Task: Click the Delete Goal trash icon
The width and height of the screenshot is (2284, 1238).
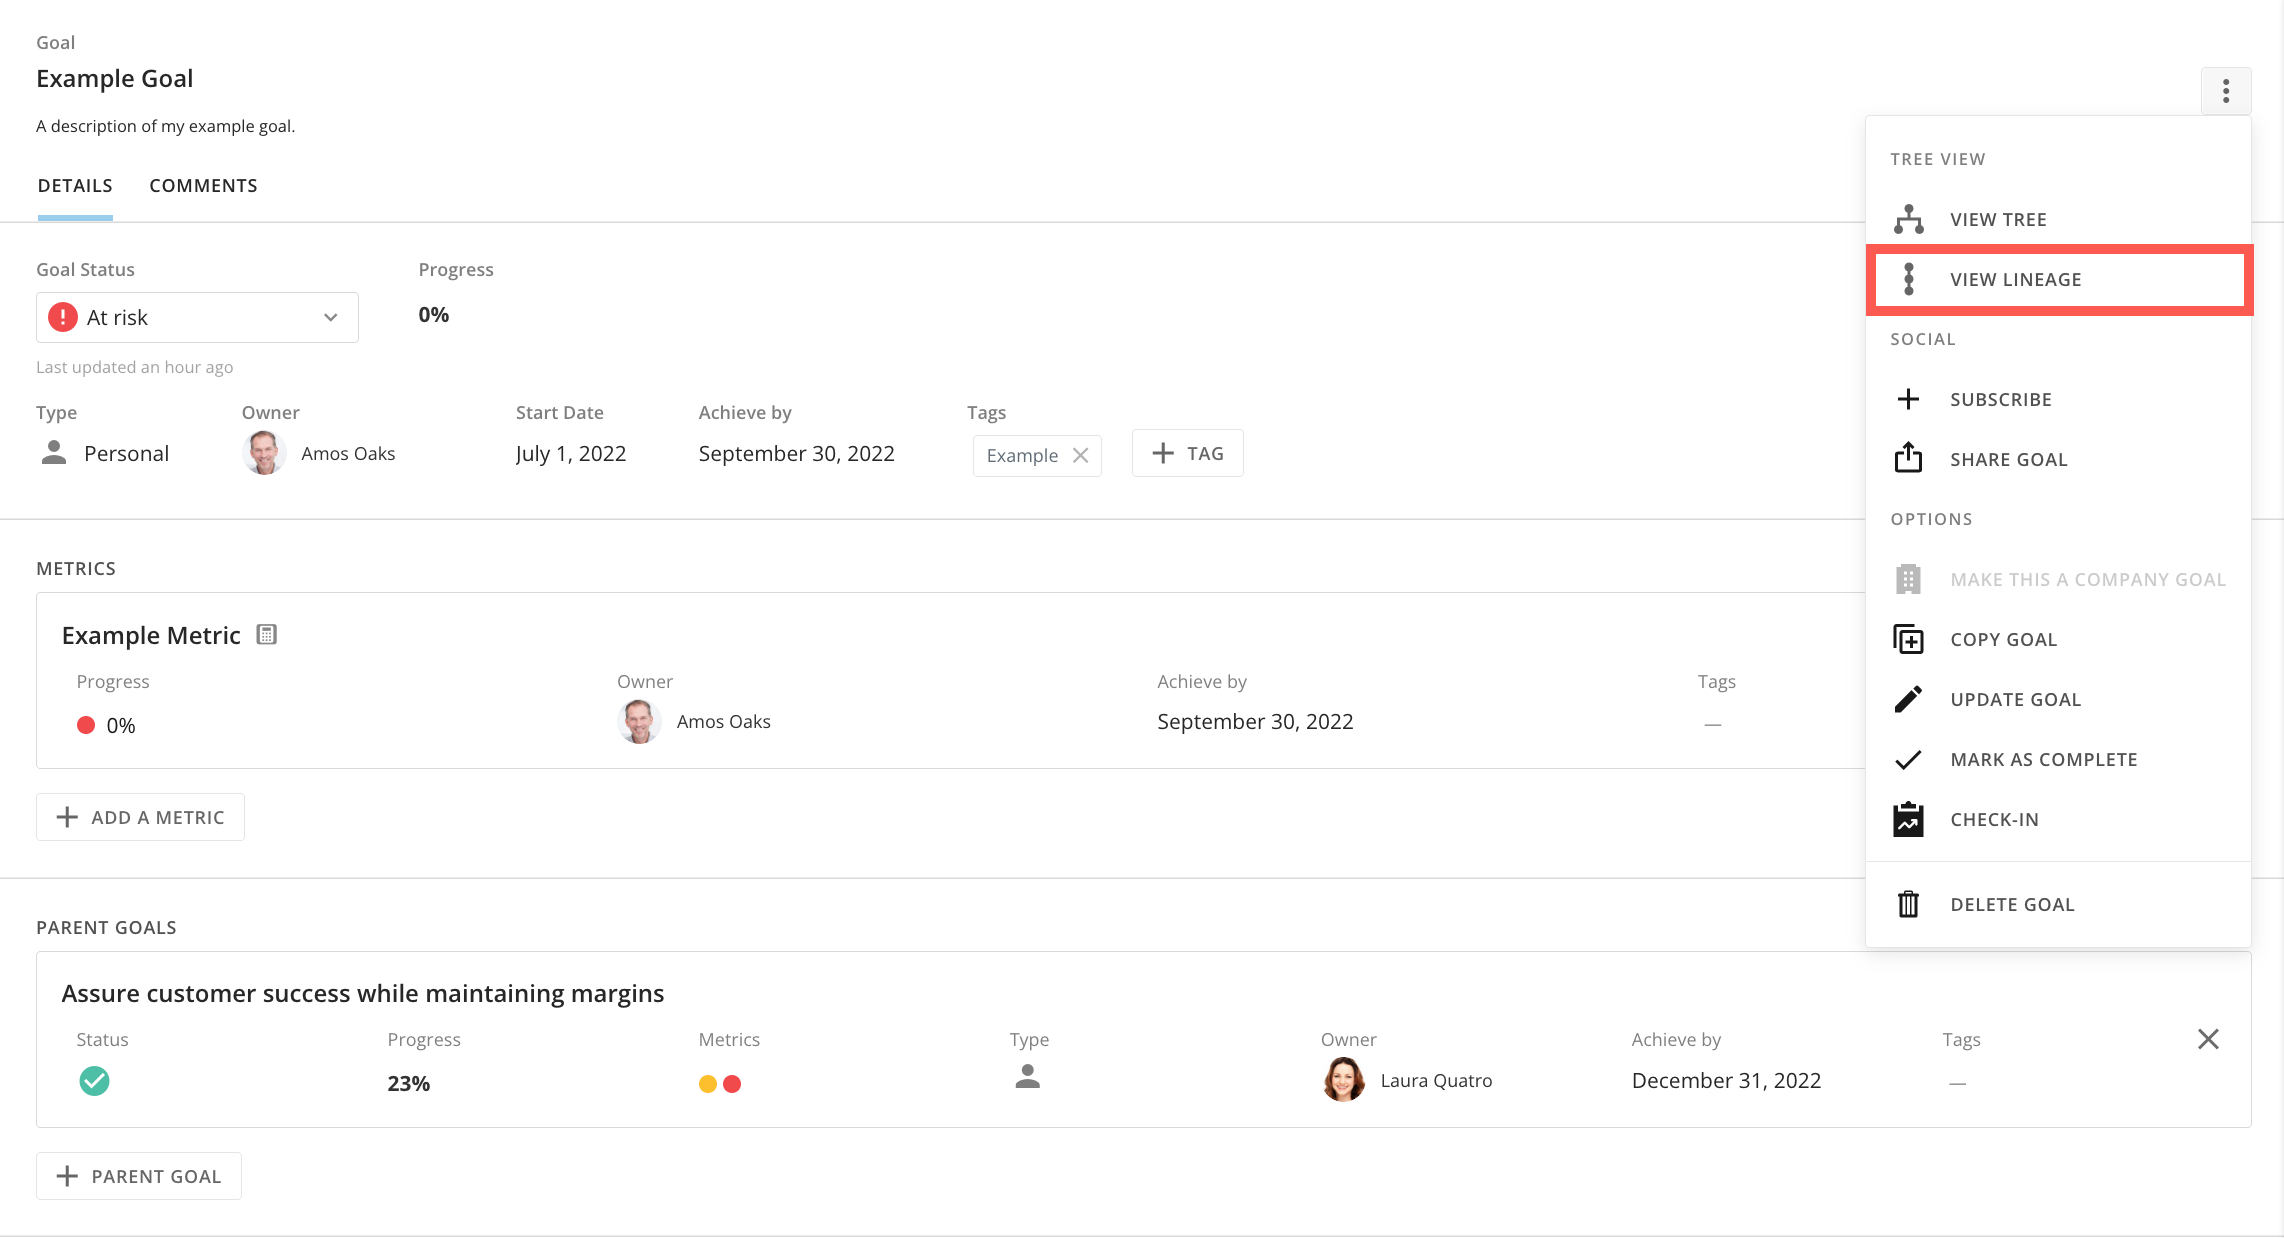Action: tap(1908, 904)
